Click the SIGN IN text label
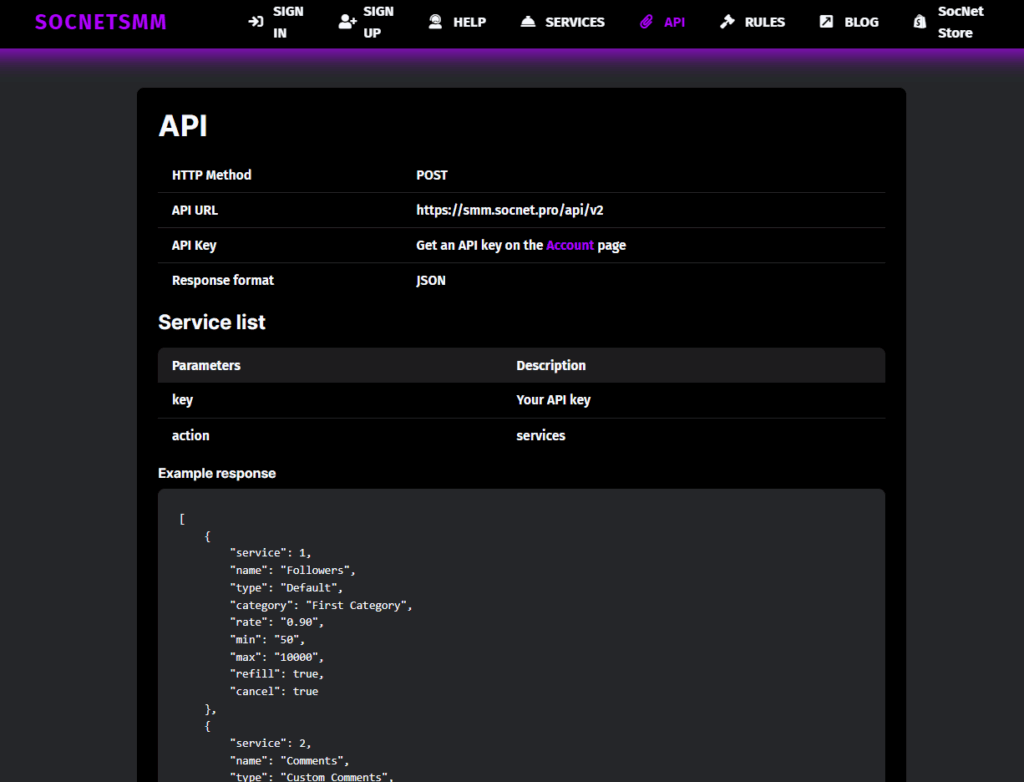Screen dimensions: 1024x782 click(x=288, y=22)
